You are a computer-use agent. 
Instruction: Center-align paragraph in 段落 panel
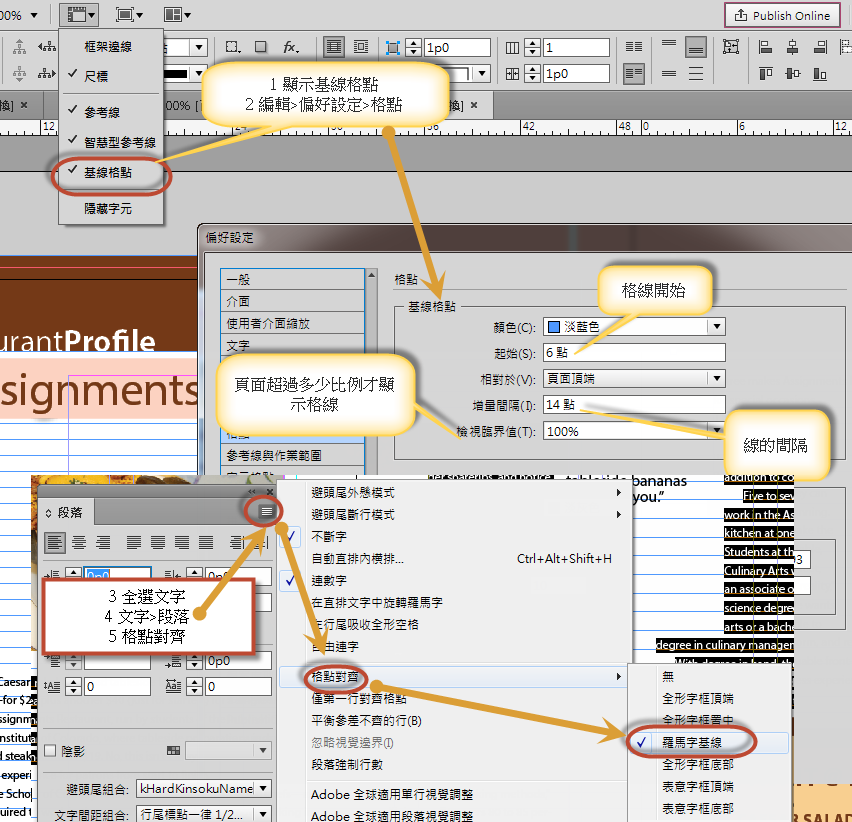click(79, 542)
